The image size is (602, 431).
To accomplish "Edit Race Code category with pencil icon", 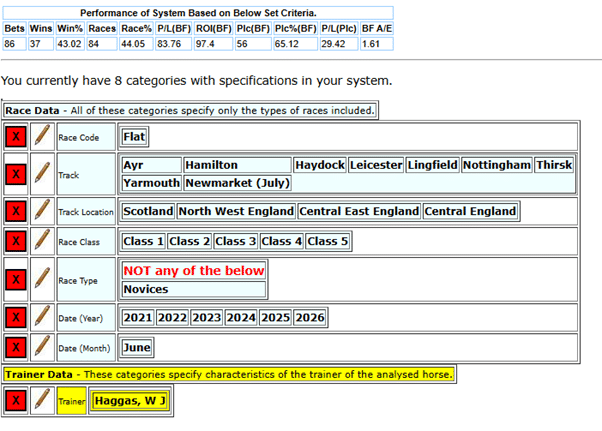I will tap(42, 137).
